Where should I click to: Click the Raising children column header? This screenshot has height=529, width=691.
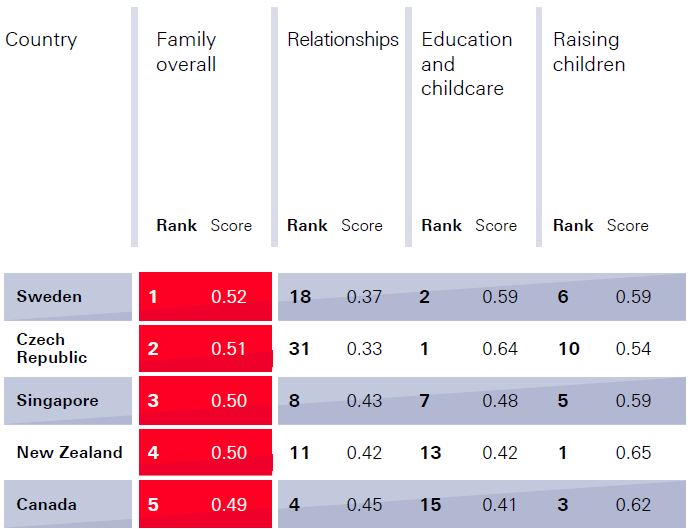pos(589,52)
